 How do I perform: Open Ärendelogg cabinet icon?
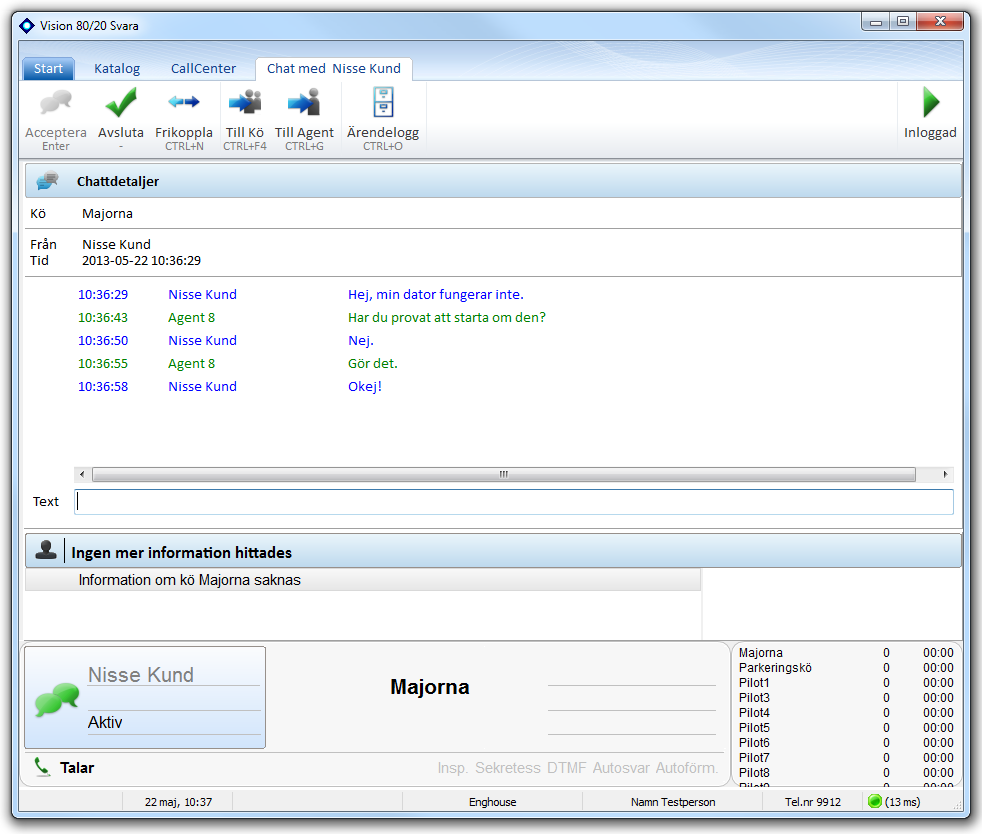click(x=383, y=102)
